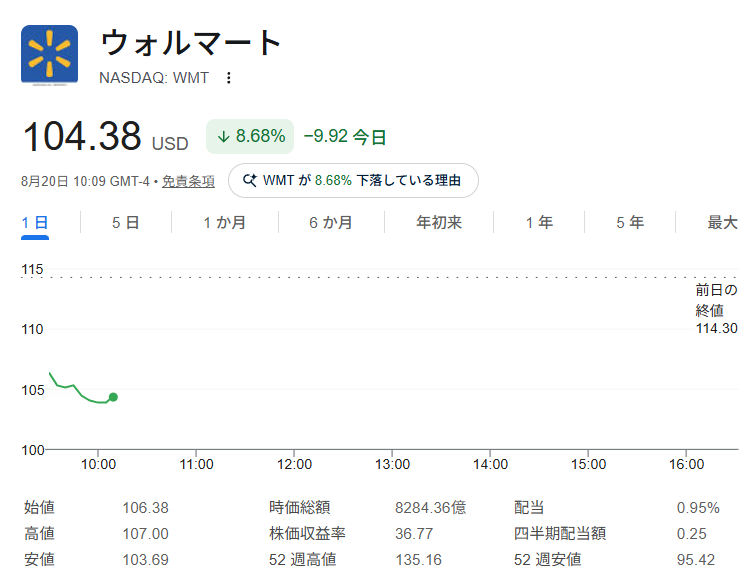Switch to the 1 年 chart range tab
The image size is (751, 588).
point(539,223)
